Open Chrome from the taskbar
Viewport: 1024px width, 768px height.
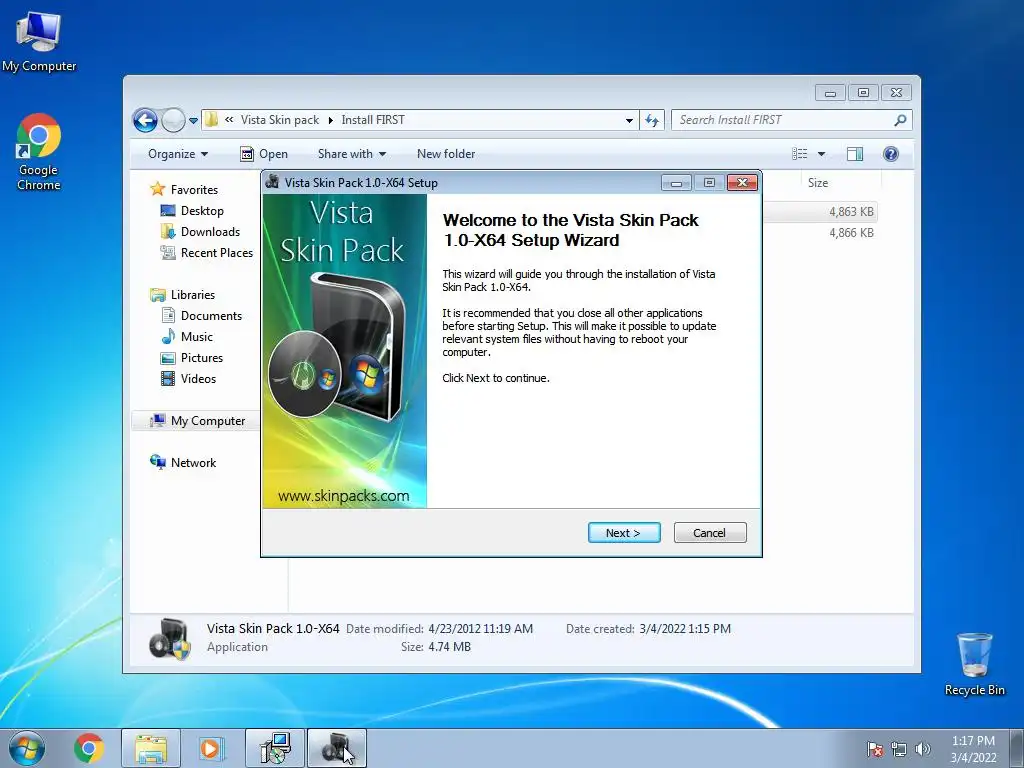(89, 748)
